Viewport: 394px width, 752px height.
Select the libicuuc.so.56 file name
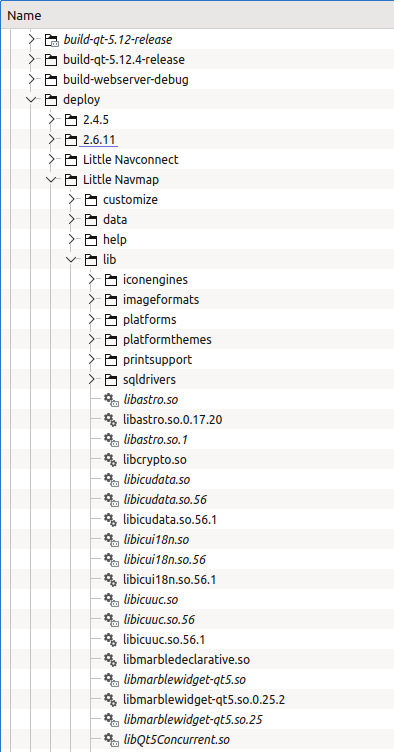159,620
